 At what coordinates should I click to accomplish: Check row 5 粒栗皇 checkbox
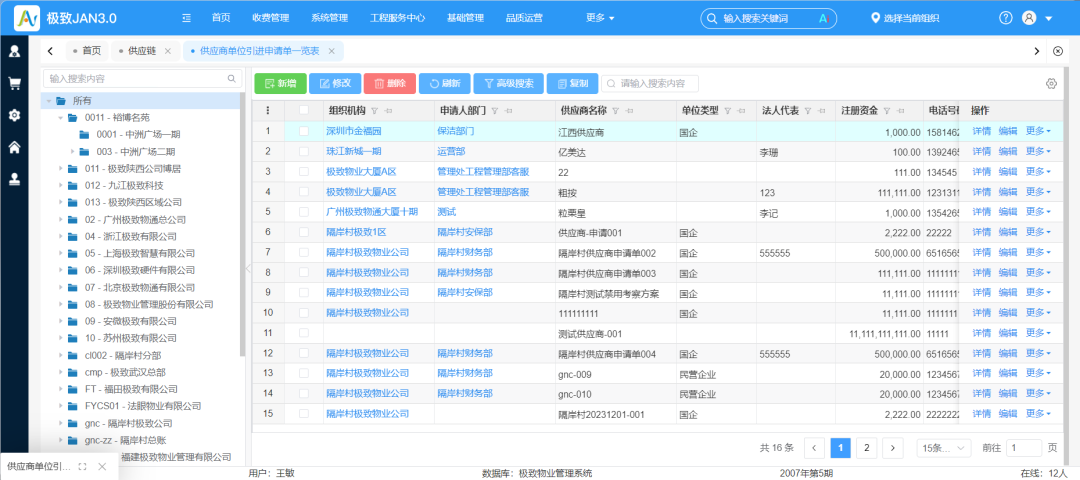click(304, 212)
